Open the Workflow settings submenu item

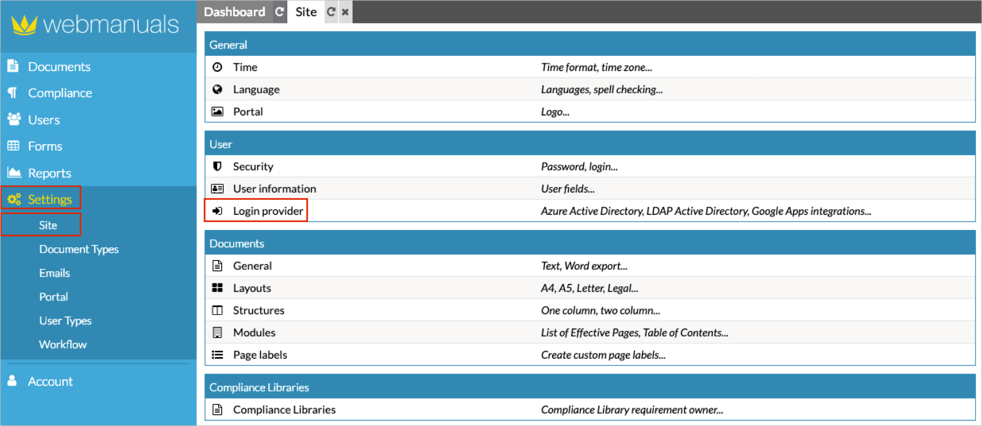pos(63,344)
